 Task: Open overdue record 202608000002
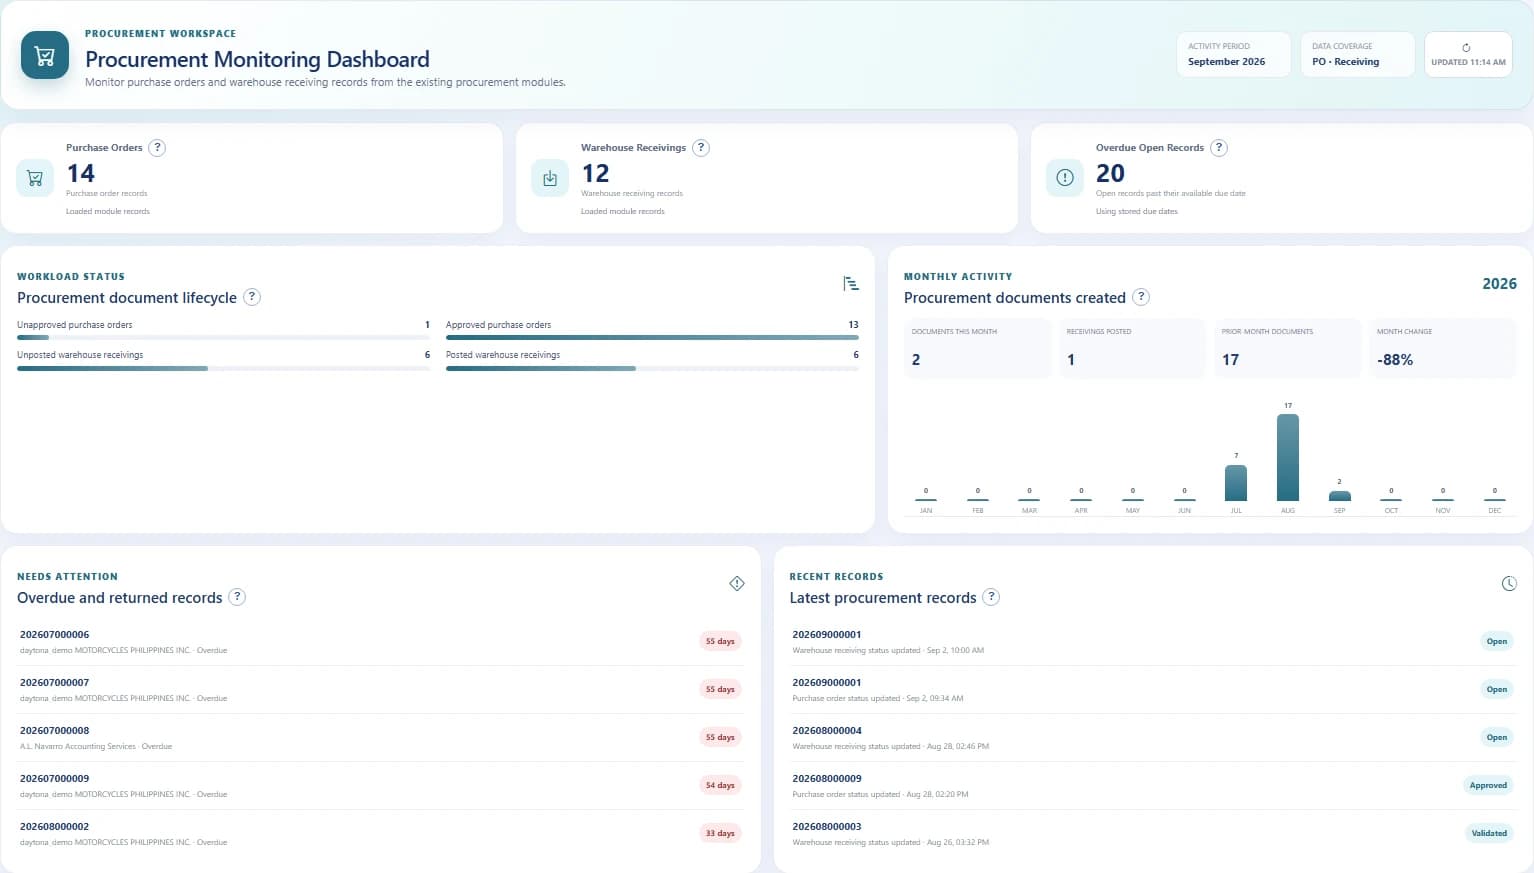[380, 834]
